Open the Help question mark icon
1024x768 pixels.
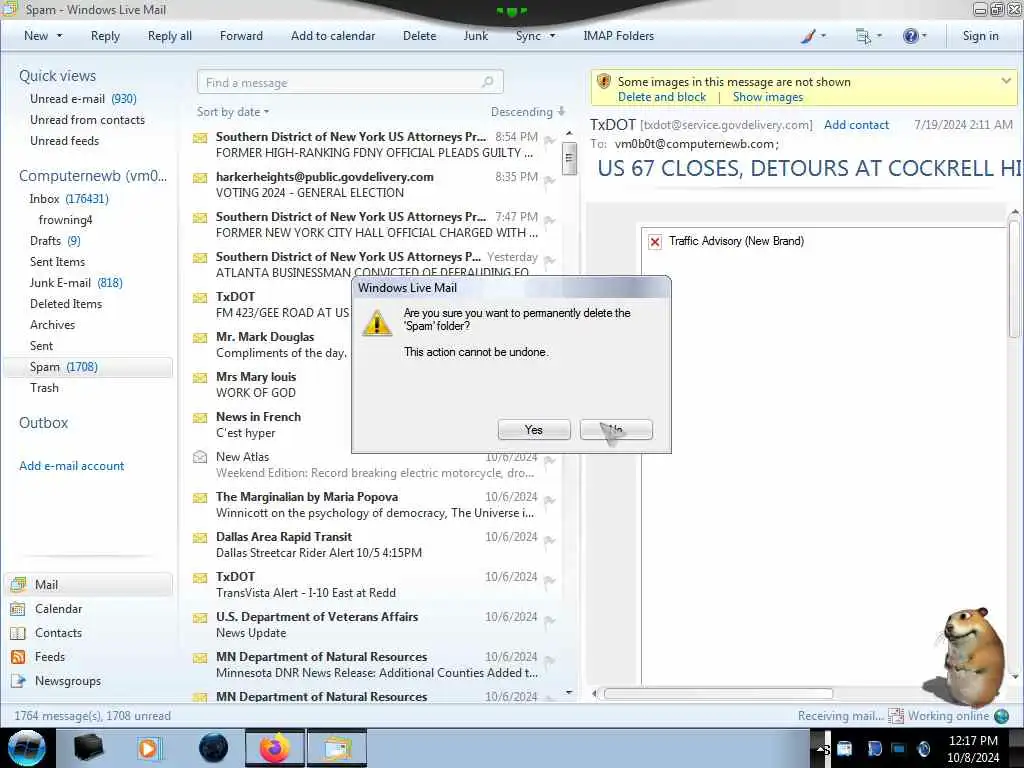pyautogui.click(x=914, y=36)
